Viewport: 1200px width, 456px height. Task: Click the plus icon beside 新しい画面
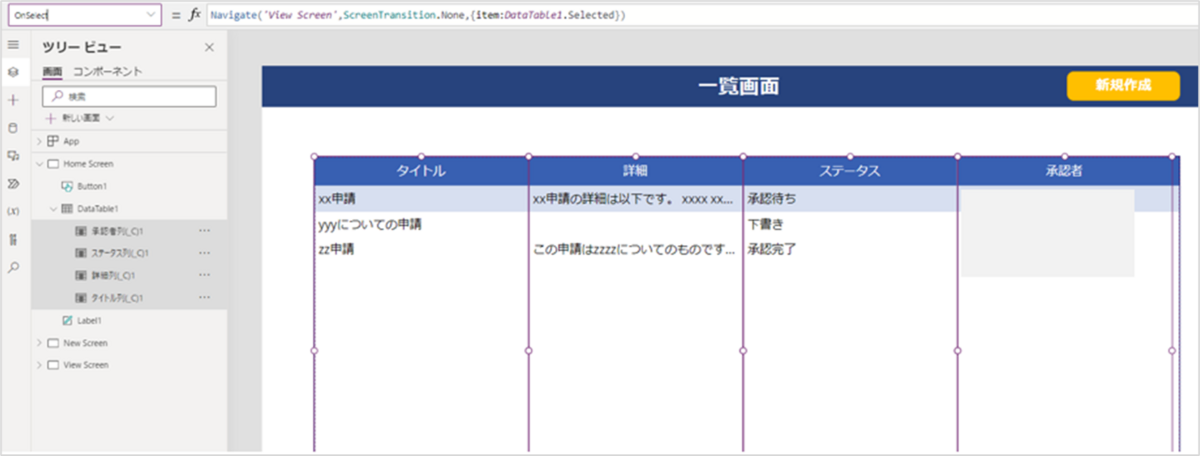point(50,118)
